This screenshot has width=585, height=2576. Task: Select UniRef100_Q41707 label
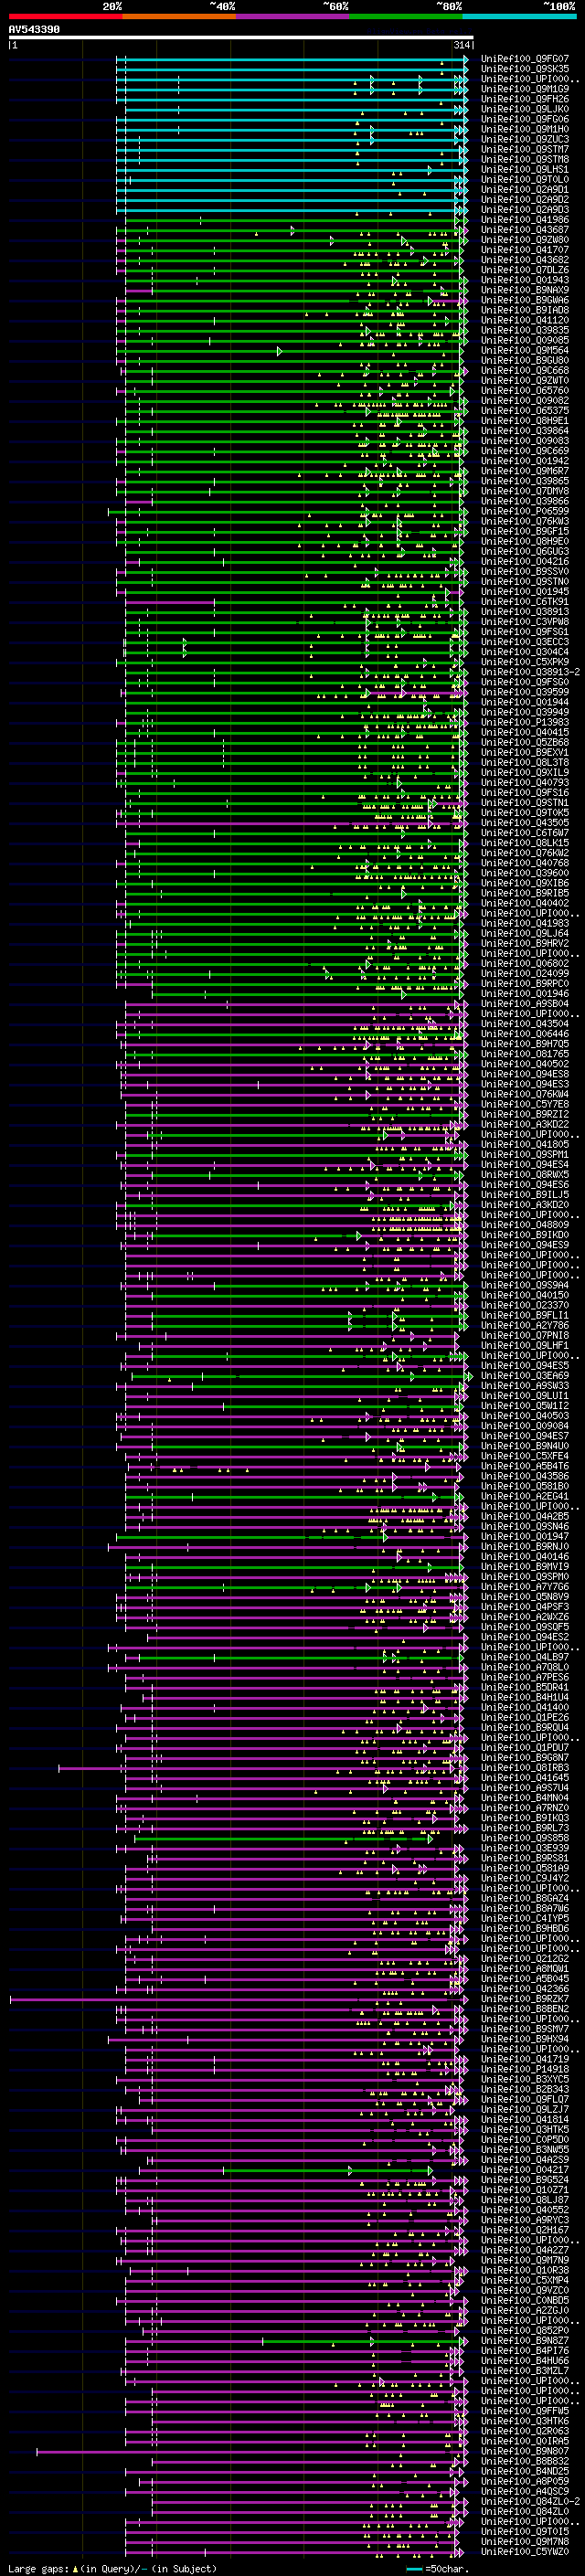[525, 250]
